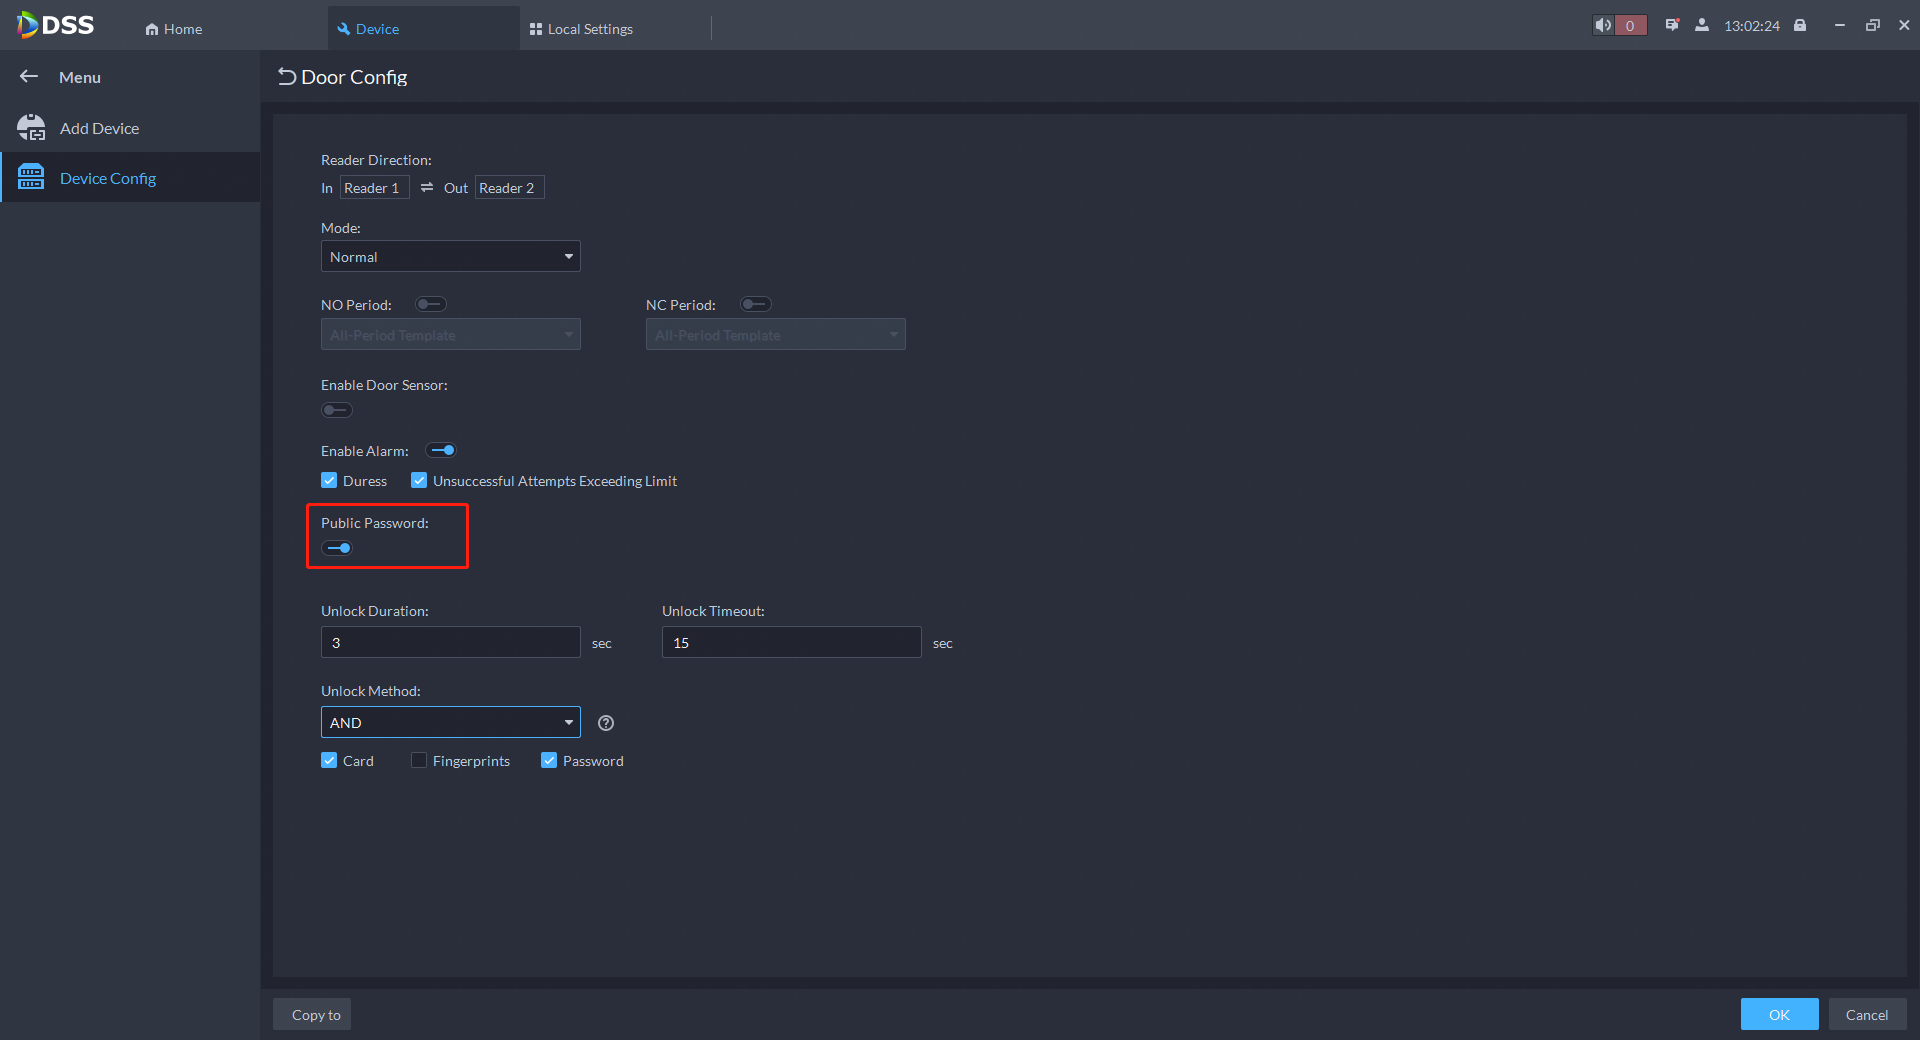Open the notification message icon in the title bar
The height and width of the screenshot is (1040, 1920).
[1671, 26]
